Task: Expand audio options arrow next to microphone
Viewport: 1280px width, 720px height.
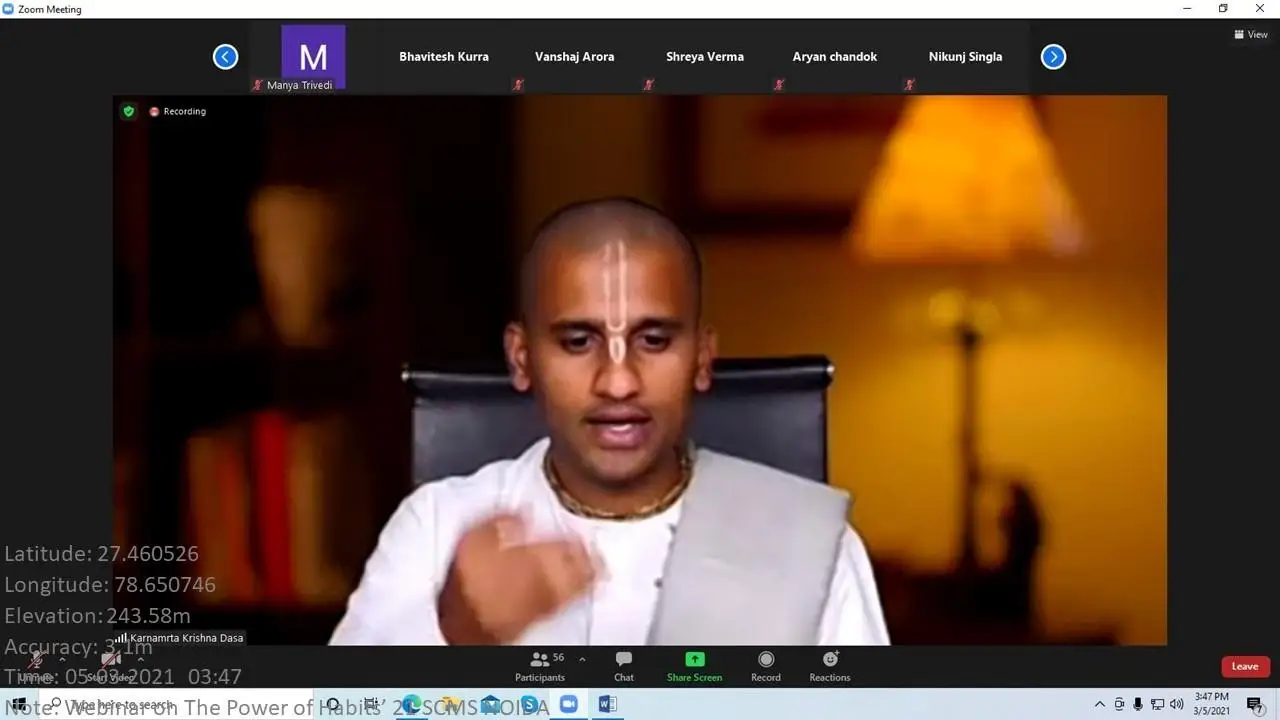Action: click(62, 659)
